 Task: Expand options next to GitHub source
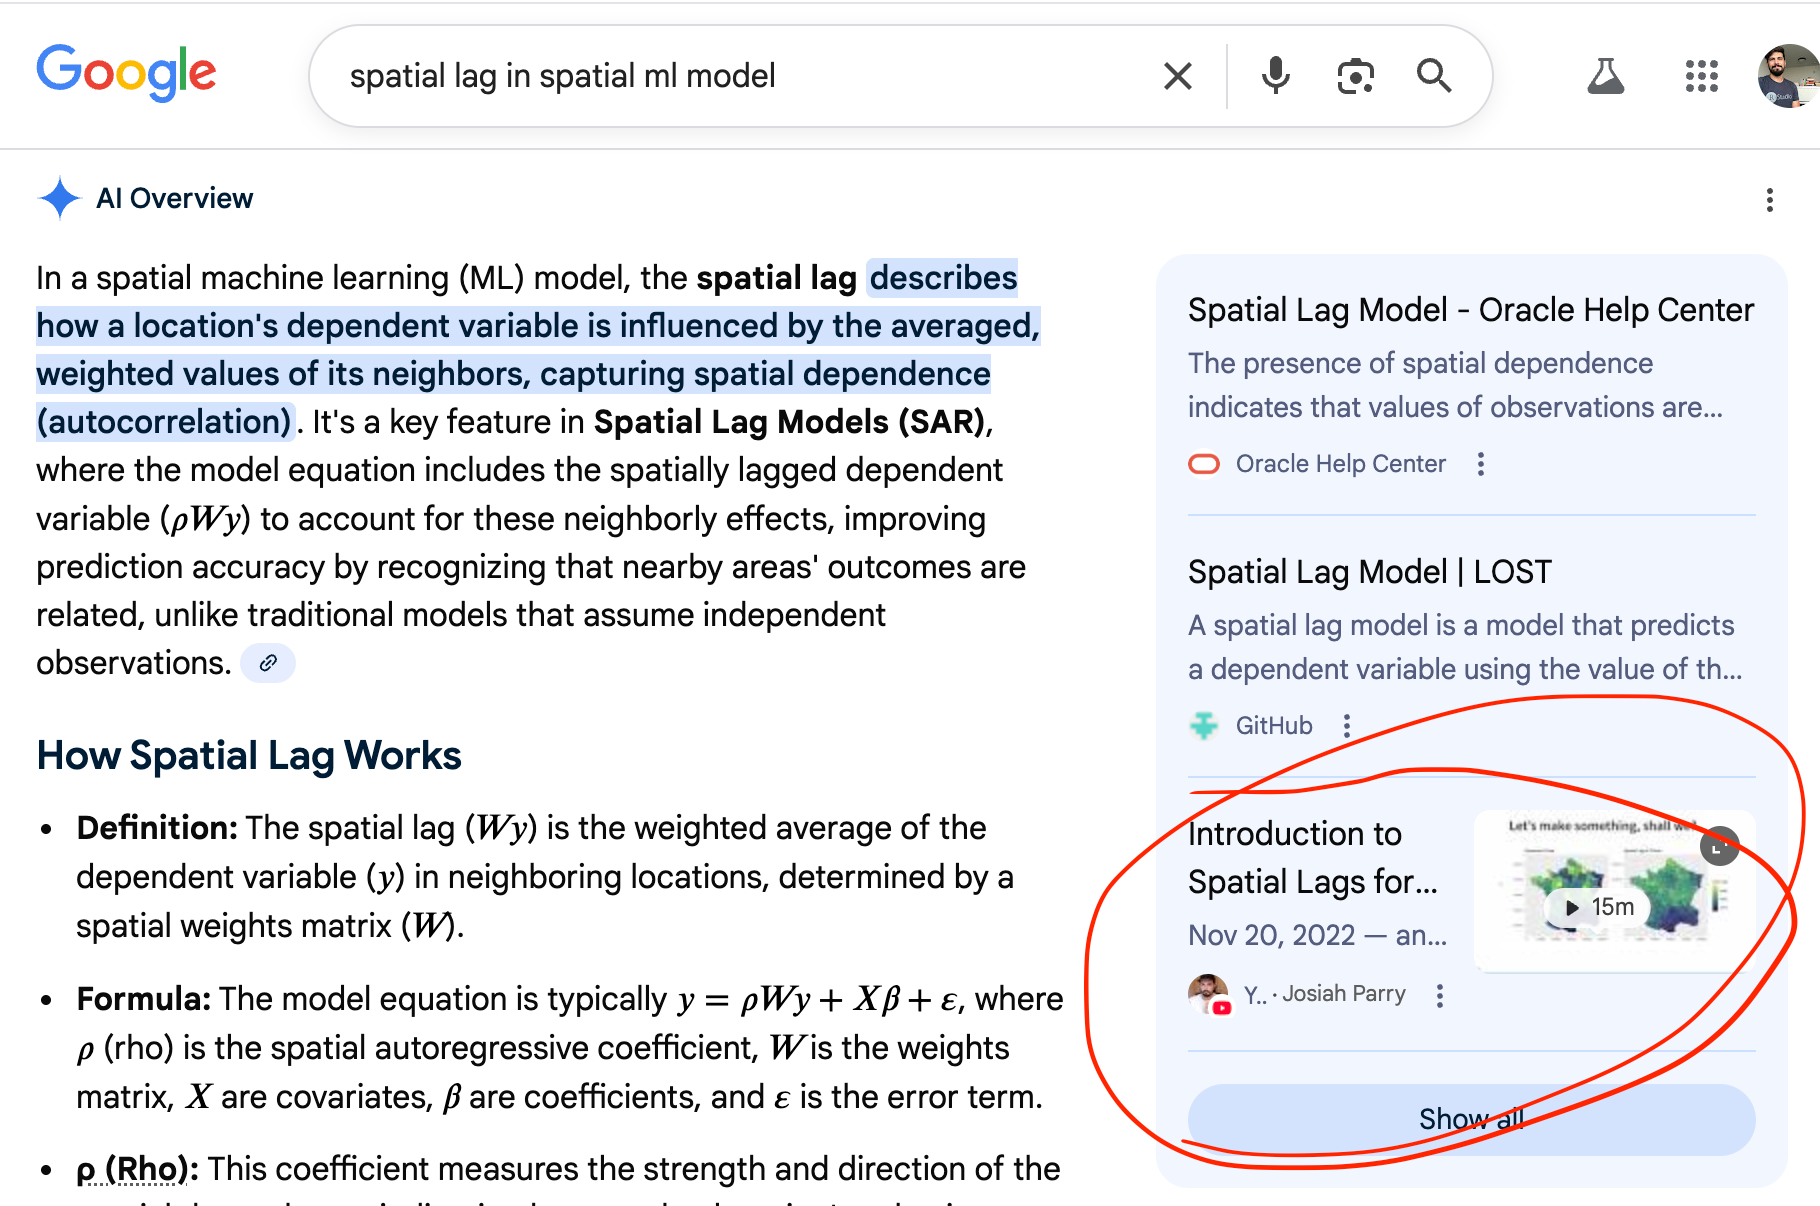tap(1347, 726)
